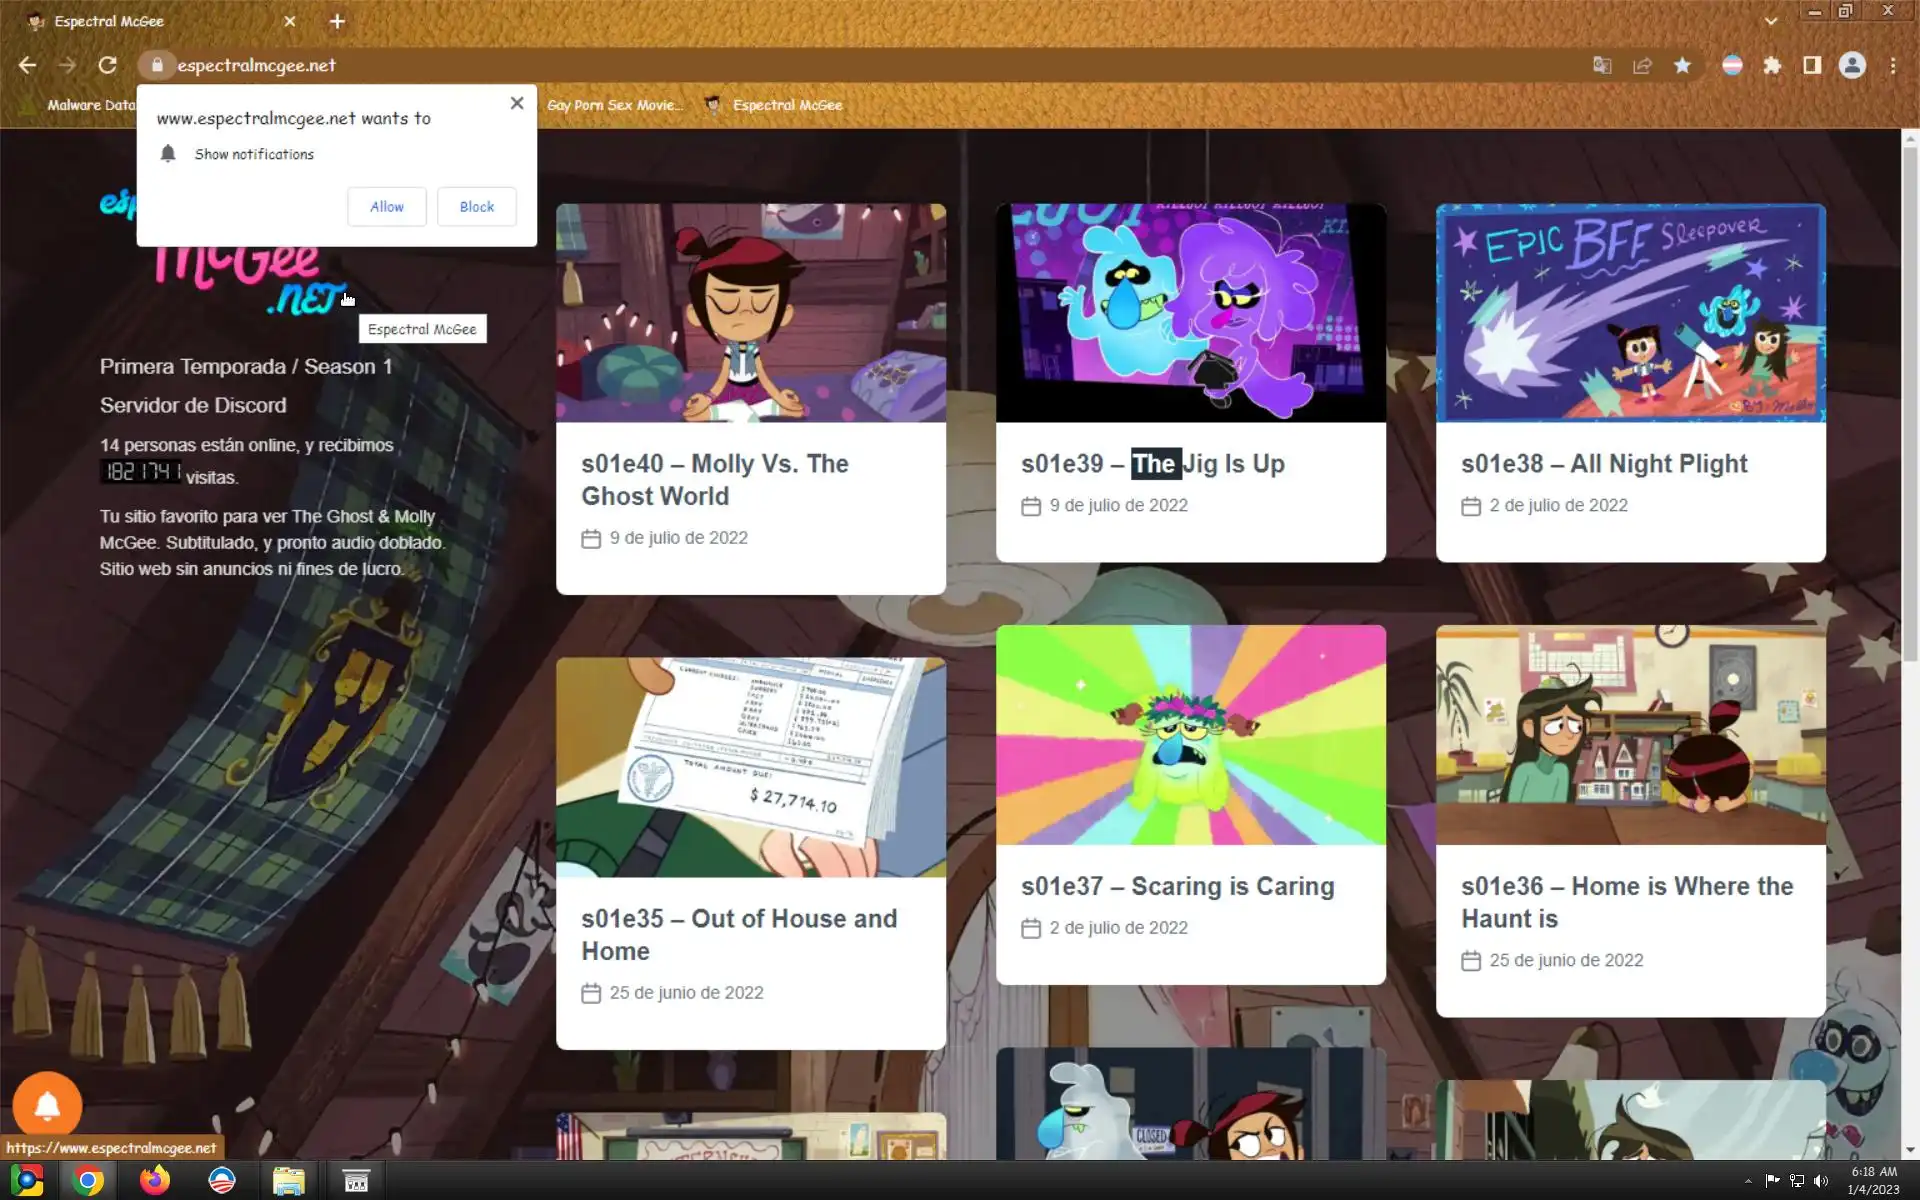Launch Firefox from the taskbar
This screenshot has width=1920, height=1200.
154,1181
